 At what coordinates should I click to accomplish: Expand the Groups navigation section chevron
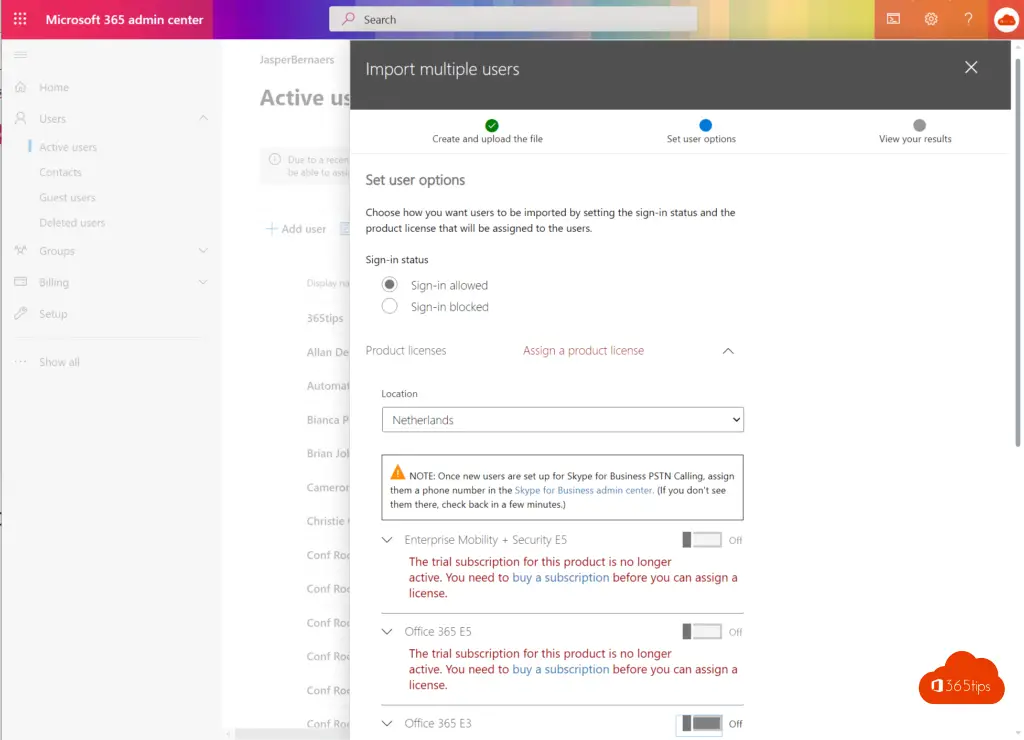(x=203, y=251)
